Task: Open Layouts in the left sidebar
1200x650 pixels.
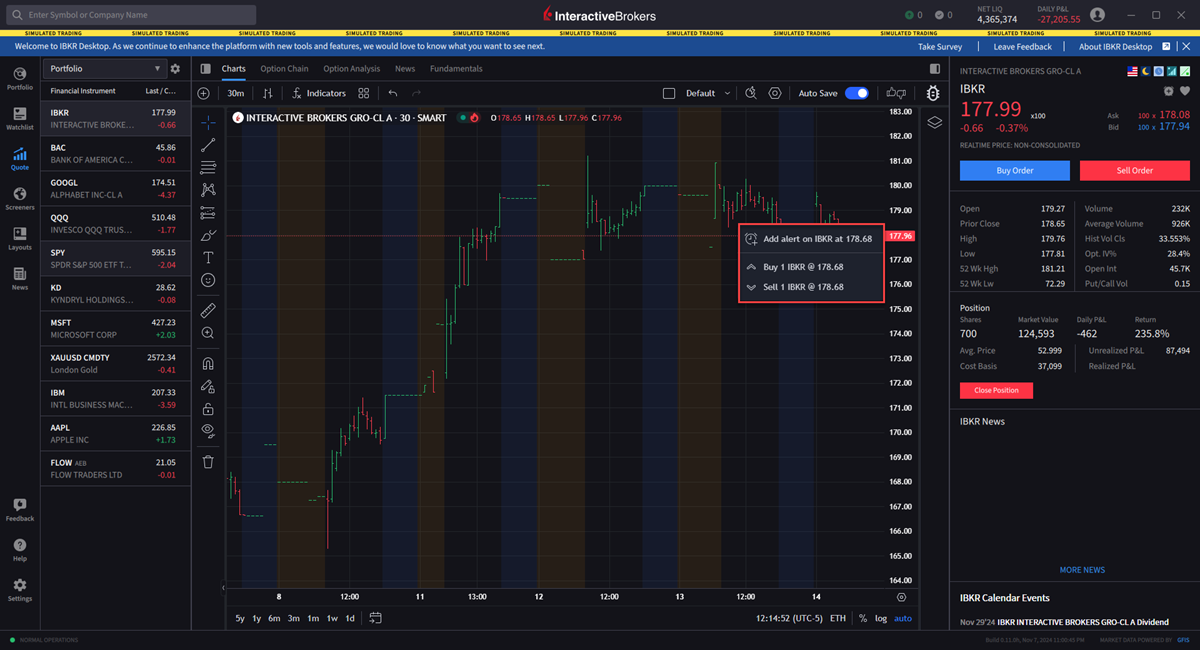Action: coord(20,239)
